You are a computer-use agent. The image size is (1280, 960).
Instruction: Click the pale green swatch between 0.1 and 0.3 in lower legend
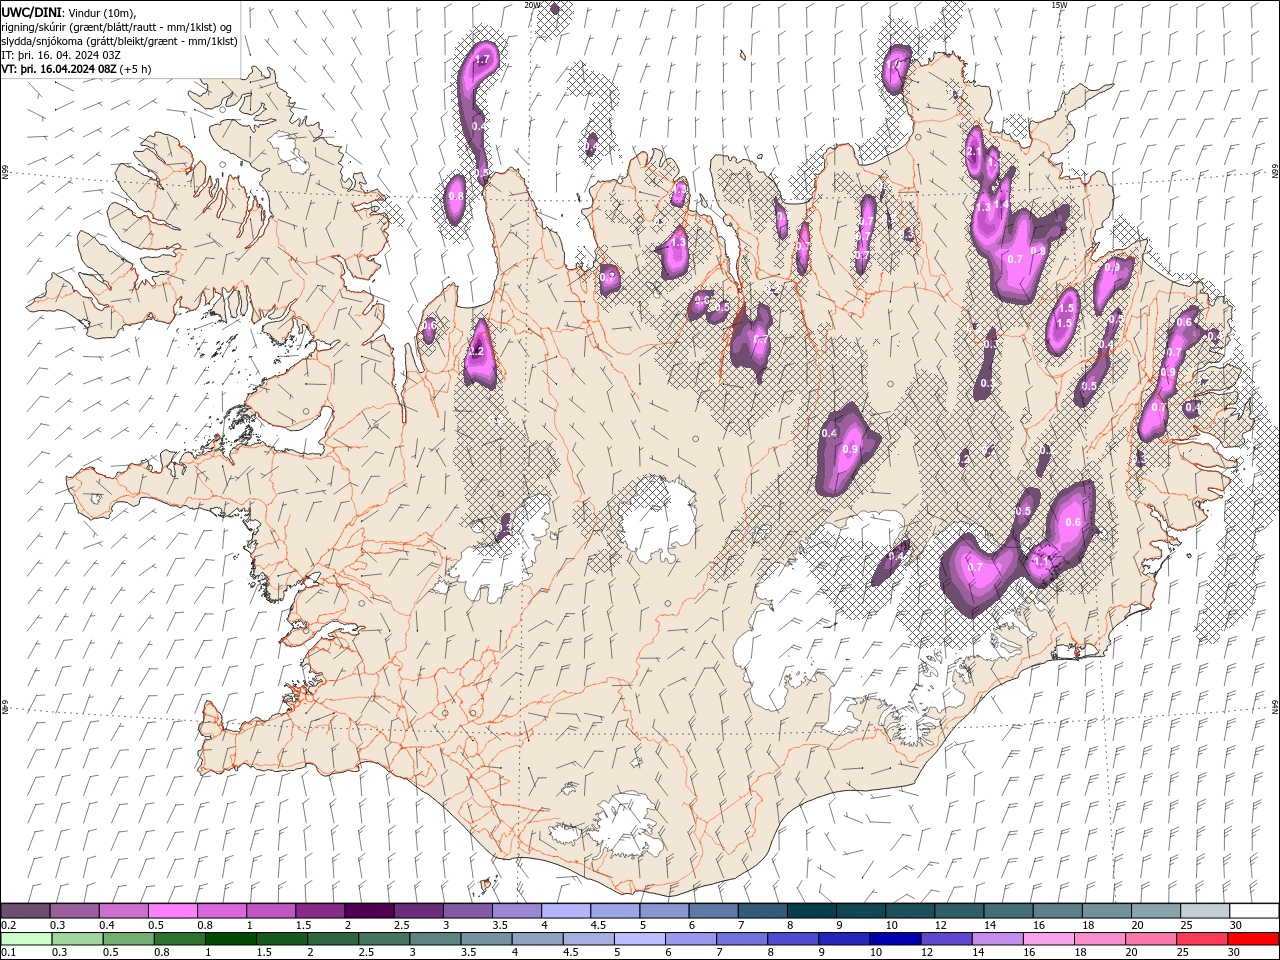[x=26, y=939]
